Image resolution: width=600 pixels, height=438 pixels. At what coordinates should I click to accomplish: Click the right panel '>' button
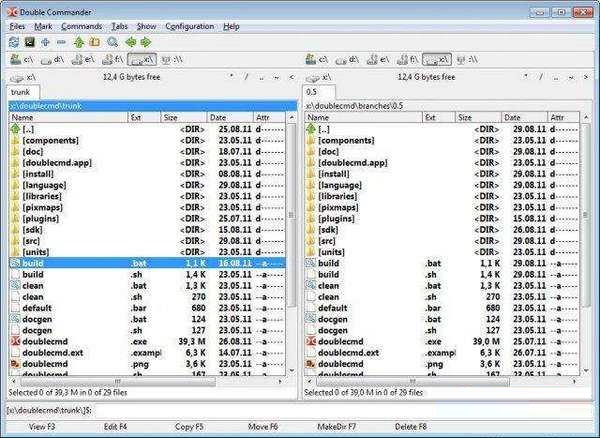[x=586, y=77]
